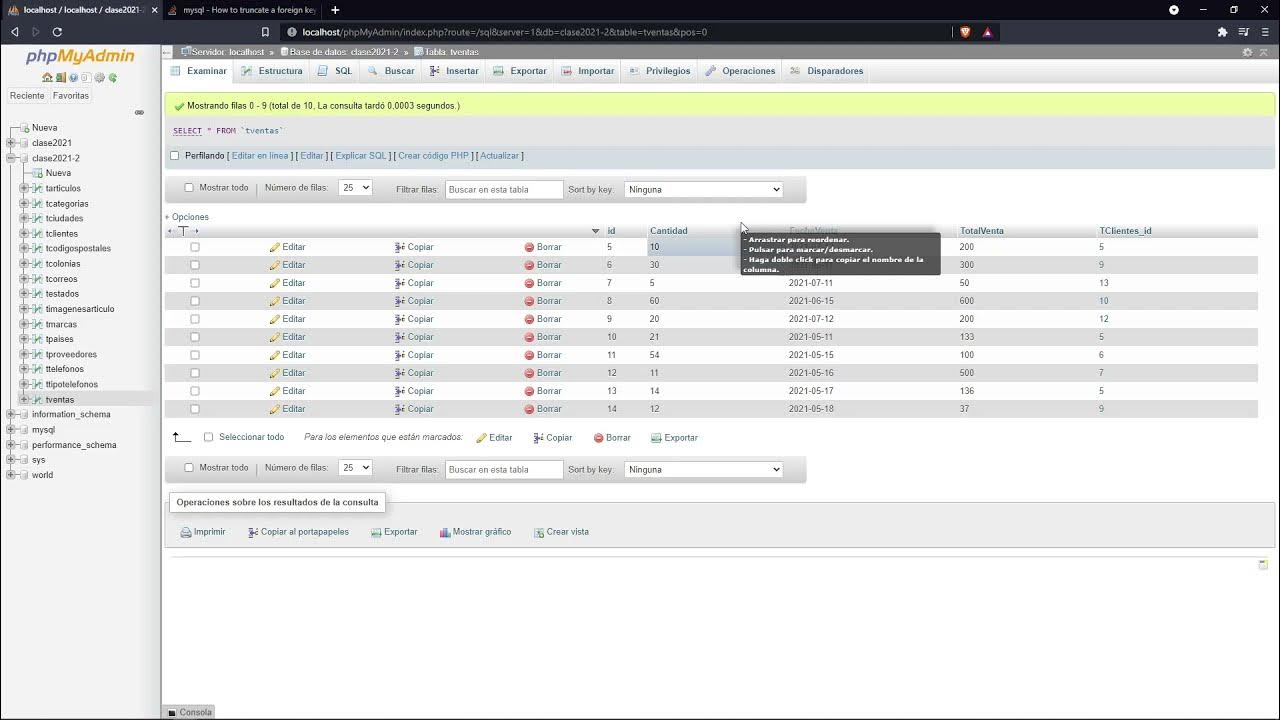Select tclientes table in the tree

[x=62, y=234]
